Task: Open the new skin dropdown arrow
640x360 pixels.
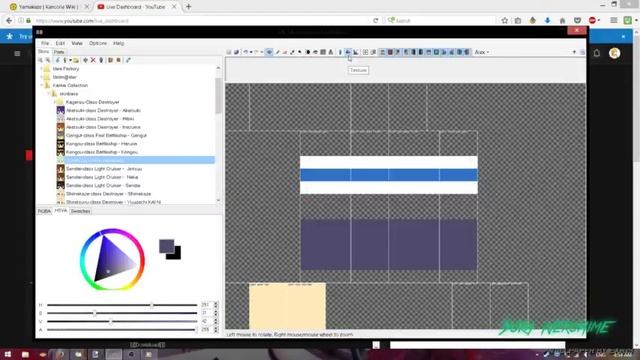Action: point(70,60)
